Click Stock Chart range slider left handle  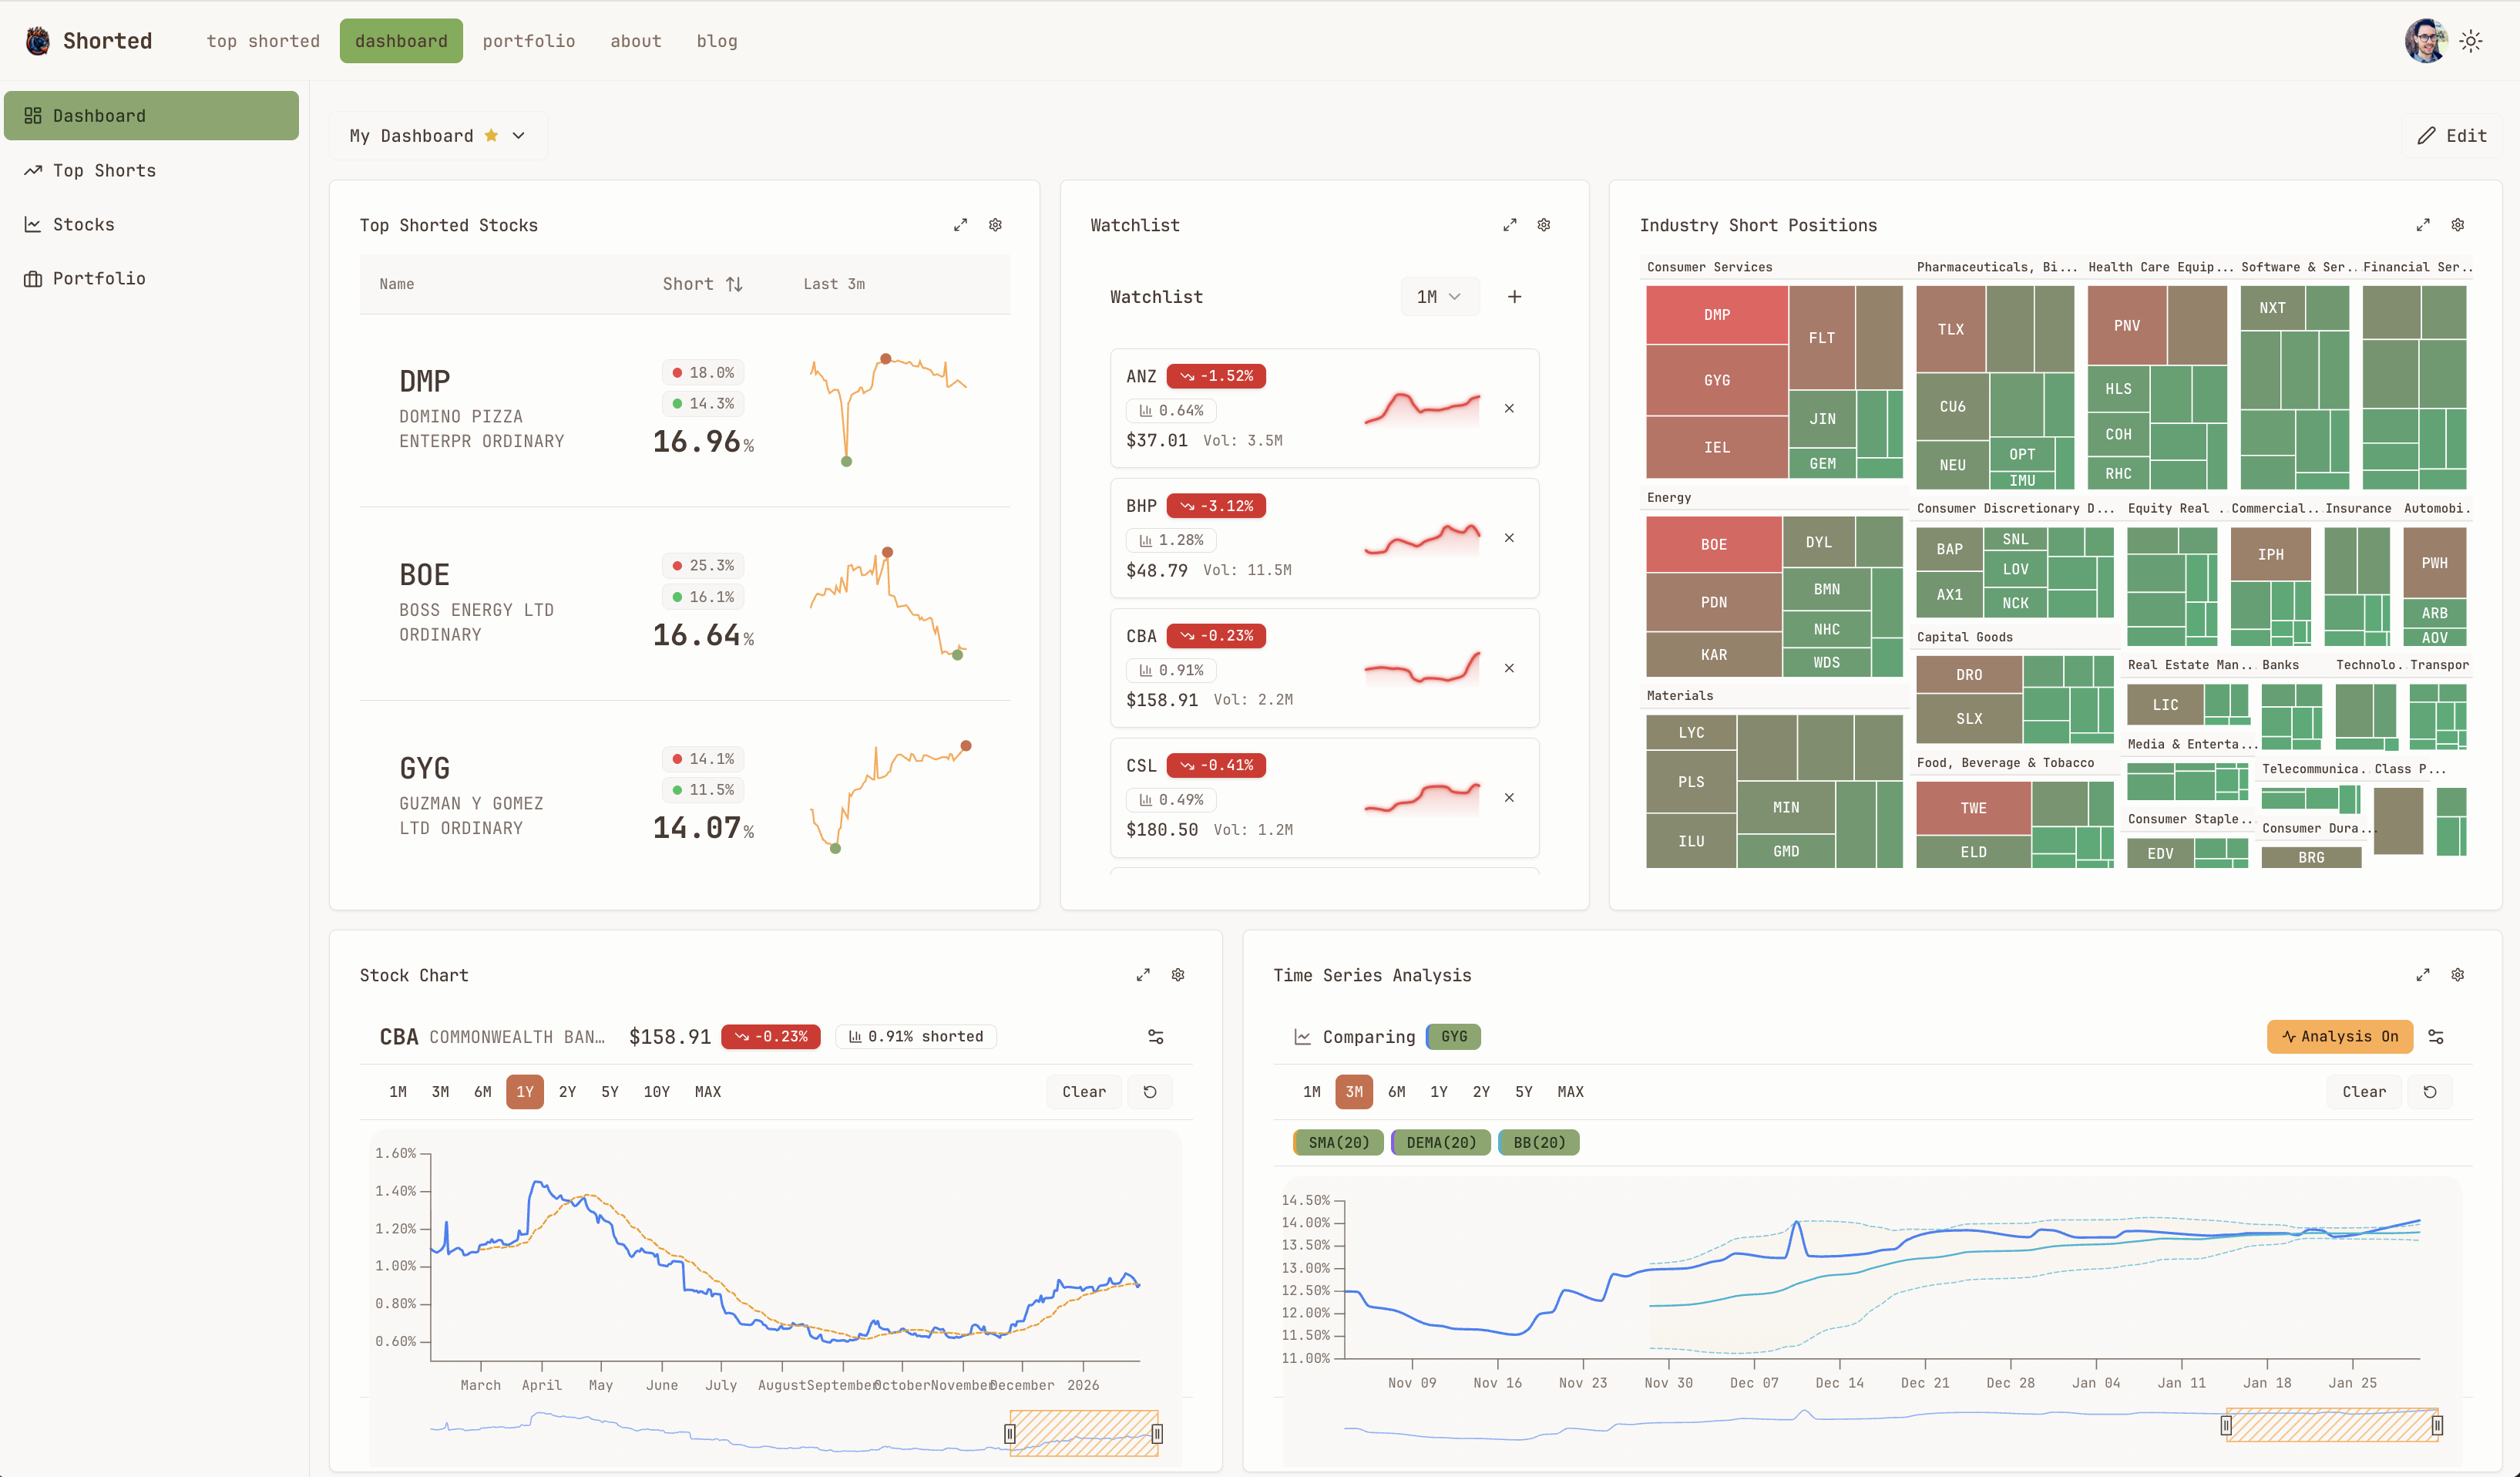coord(1010,1434)
